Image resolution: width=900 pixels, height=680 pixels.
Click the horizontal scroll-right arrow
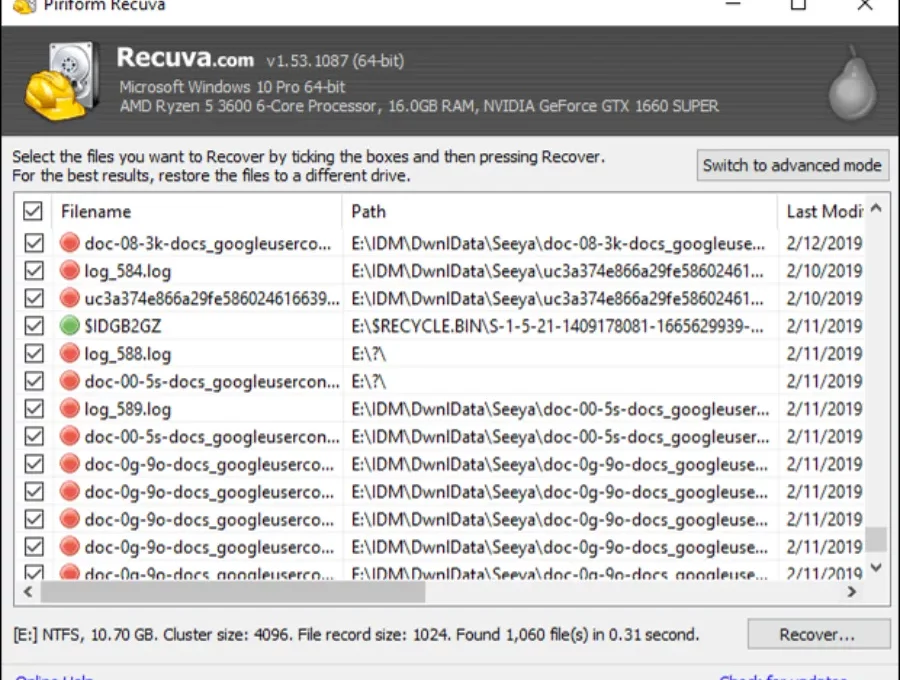point(852,591)
